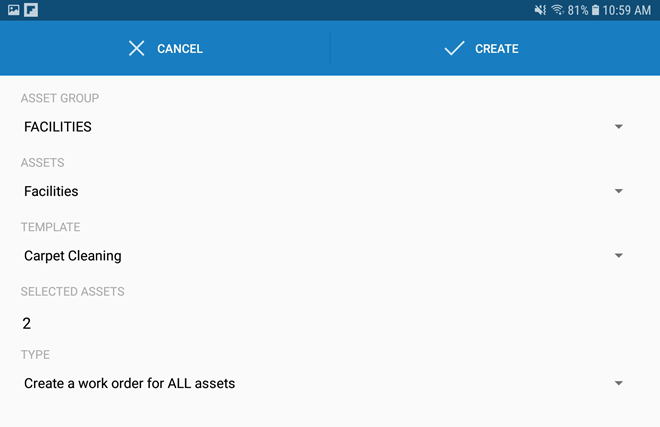Tap the selected assets count 2
The image size is (660, 427).
pos(27,323)
